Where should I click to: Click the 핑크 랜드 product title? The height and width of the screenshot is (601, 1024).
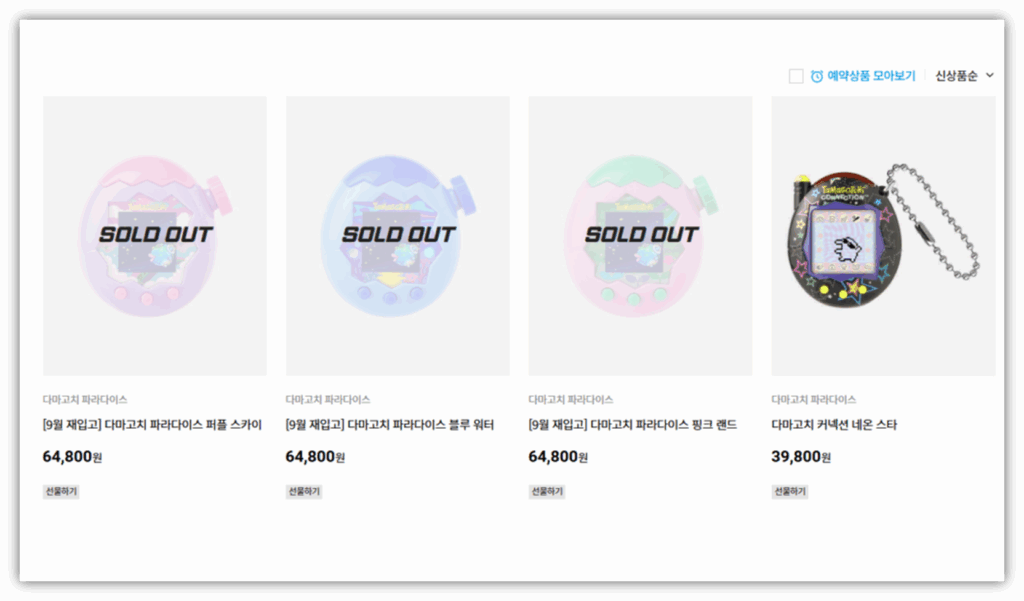point(633,425)
